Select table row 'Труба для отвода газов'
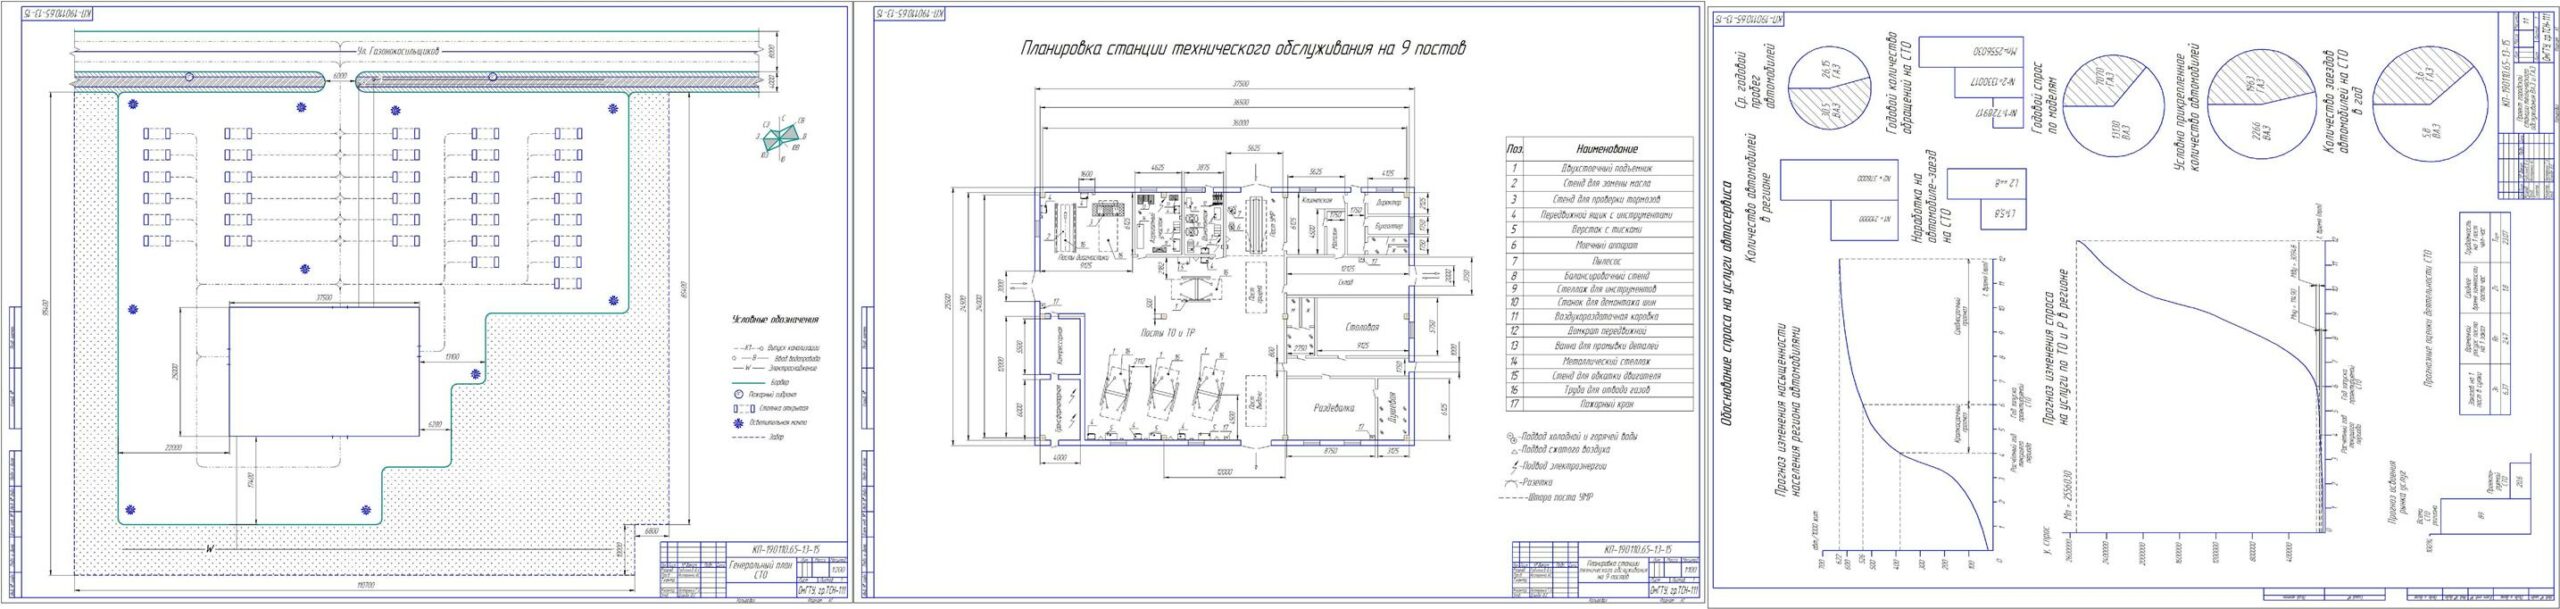Image resolution: width=2560 pixels, height=609 pixels. [x=1599, y=391]
